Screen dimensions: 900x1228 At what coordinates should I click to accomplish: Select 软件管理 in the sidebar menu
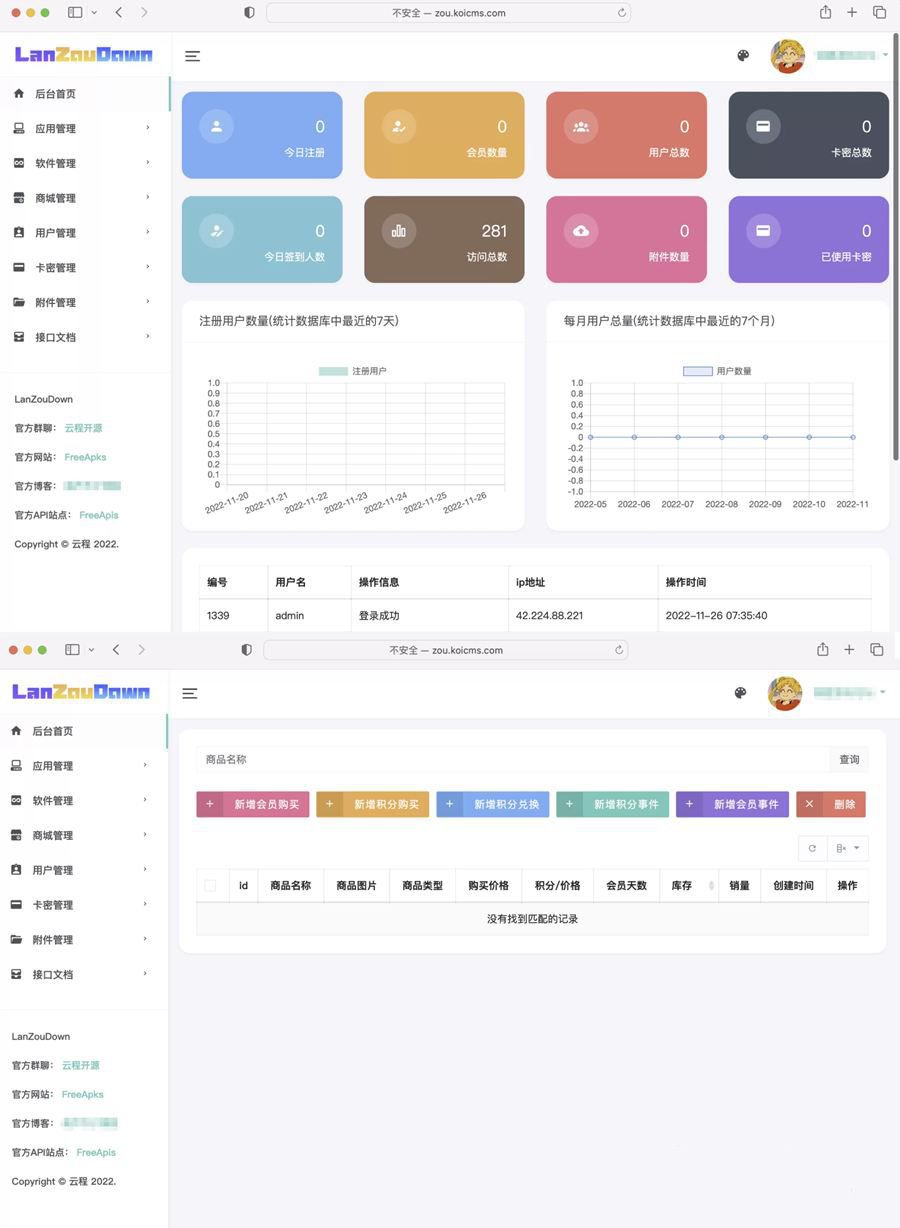[58, 162]
